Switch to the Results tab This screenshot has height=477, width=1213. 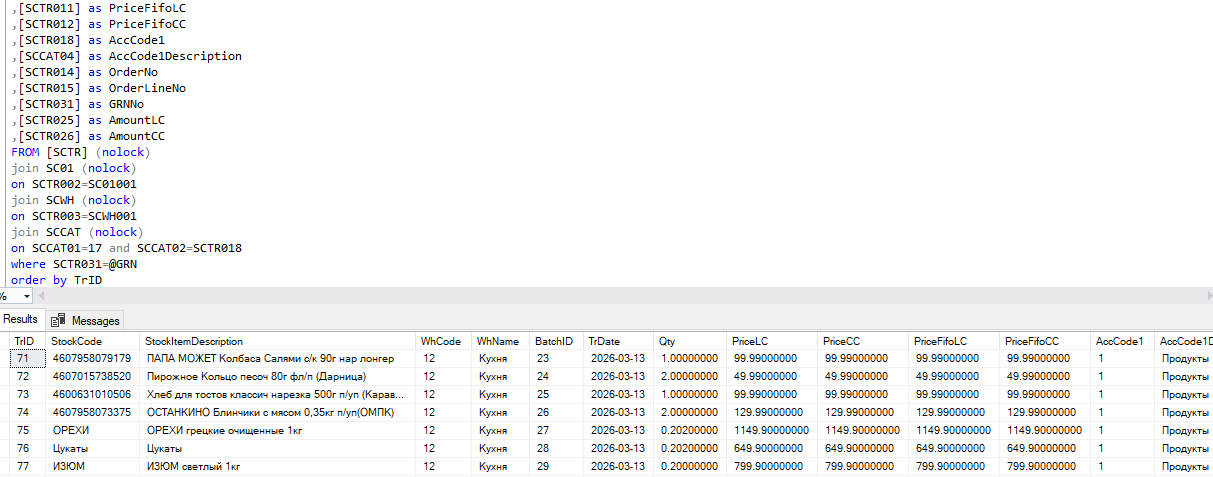coord(20,319)
